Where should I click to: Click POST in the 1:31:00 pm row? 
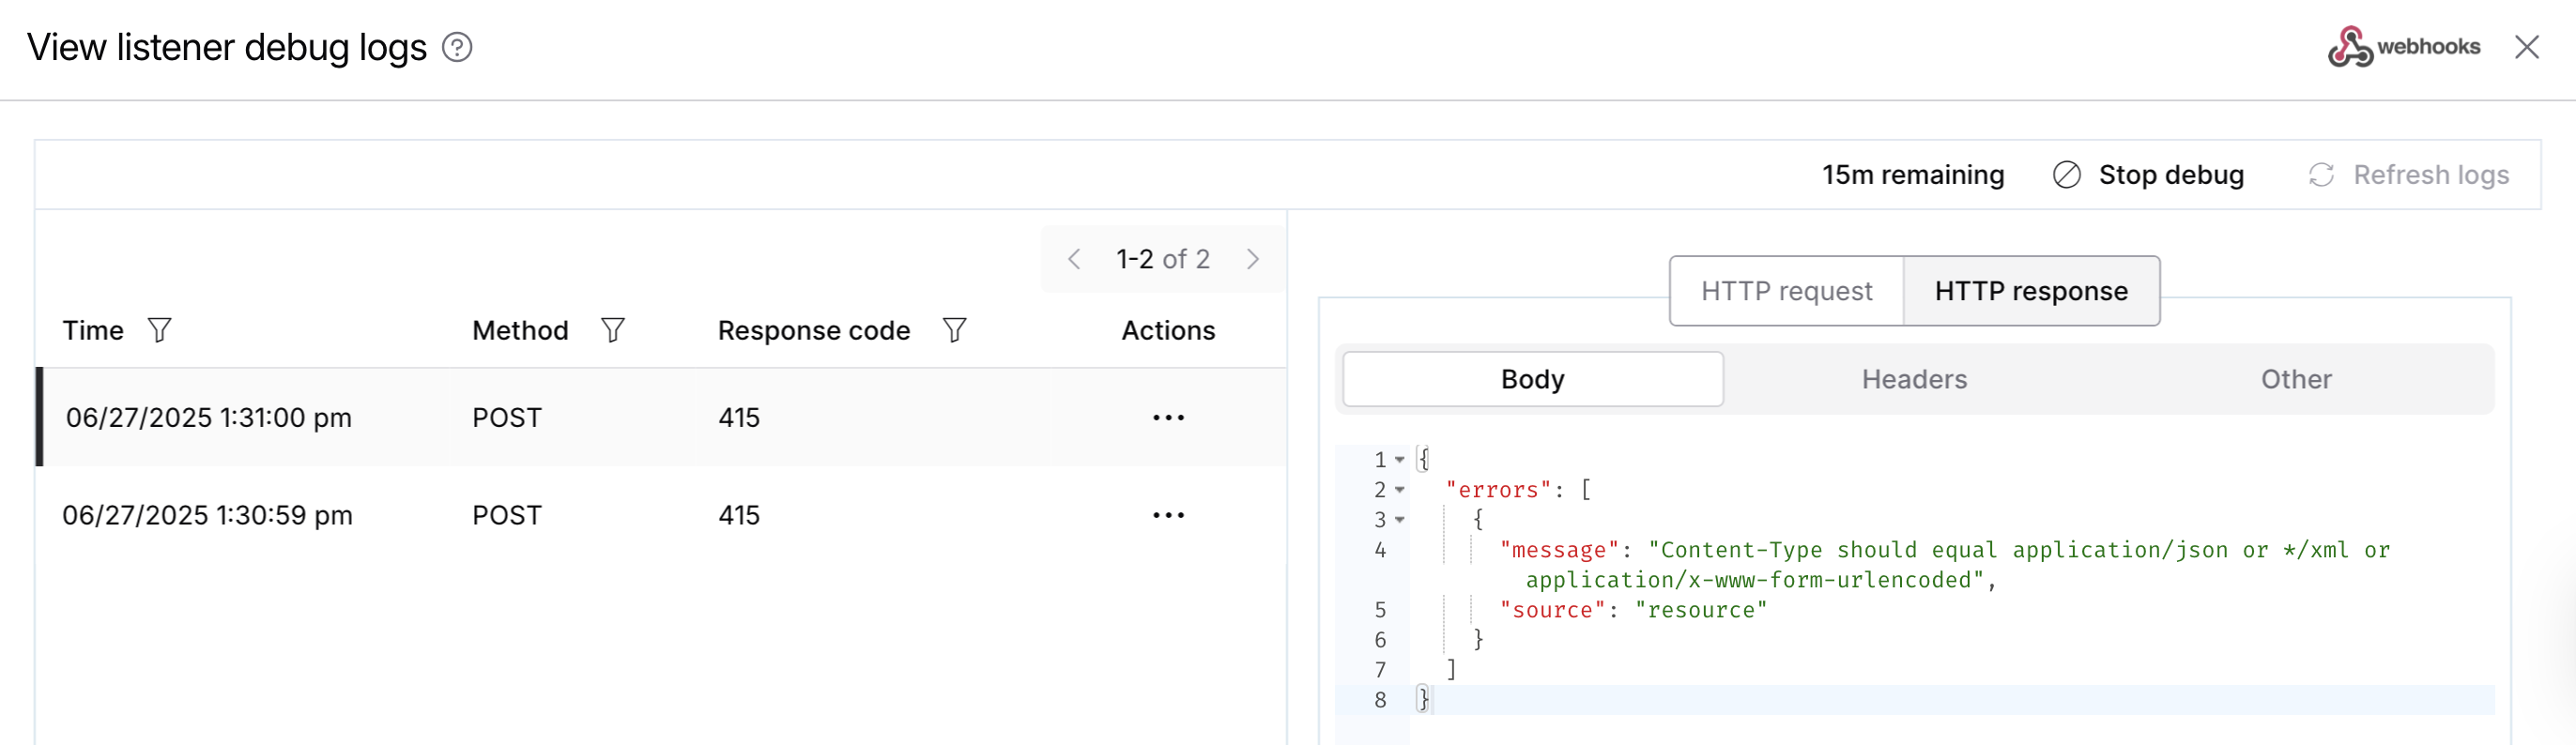pyautogui.click(x=506, y=418)
